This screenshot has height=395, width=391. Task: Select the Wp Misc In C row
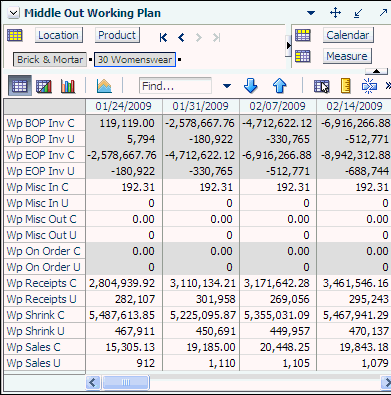click(x=45, y=187)
